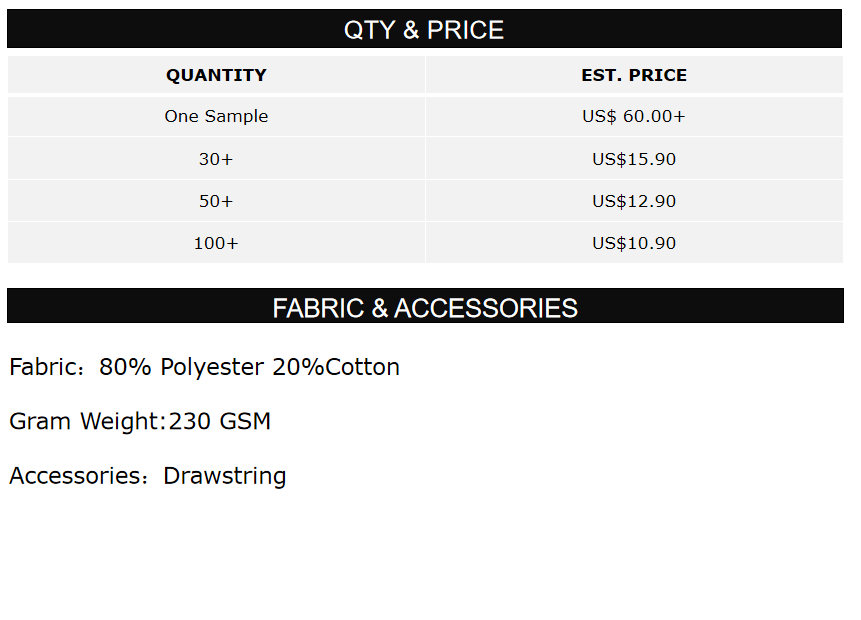Click the US$12.90 price cell
The width and height of the screenshot is (861, 620).
tap(634, 201)
